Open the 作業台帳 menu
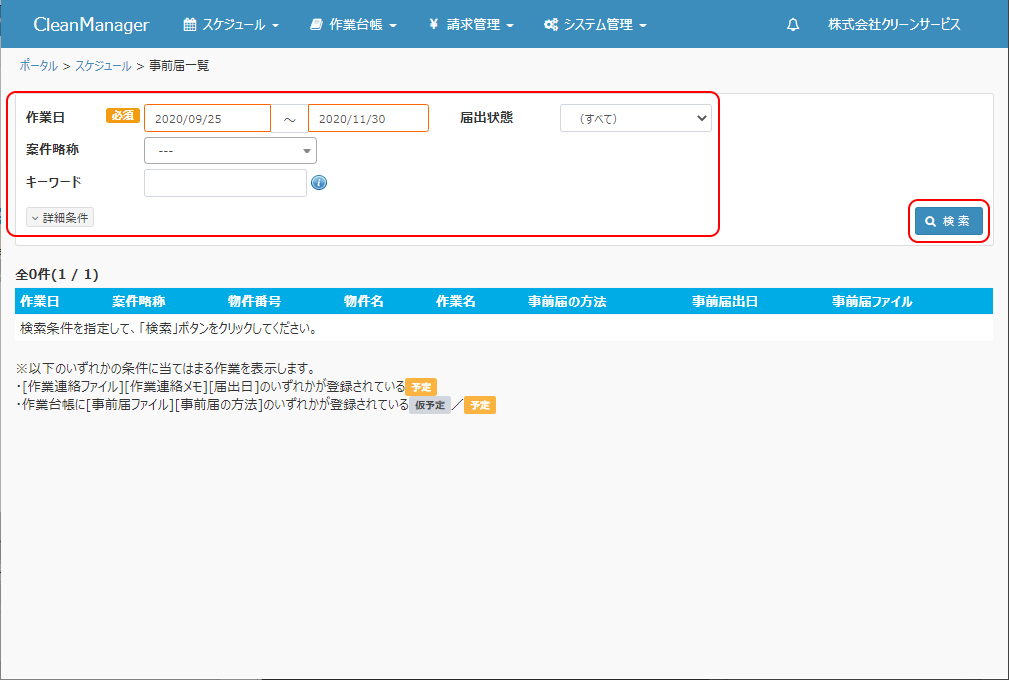This screenshot has height=680, width=1009. point(353,25)
